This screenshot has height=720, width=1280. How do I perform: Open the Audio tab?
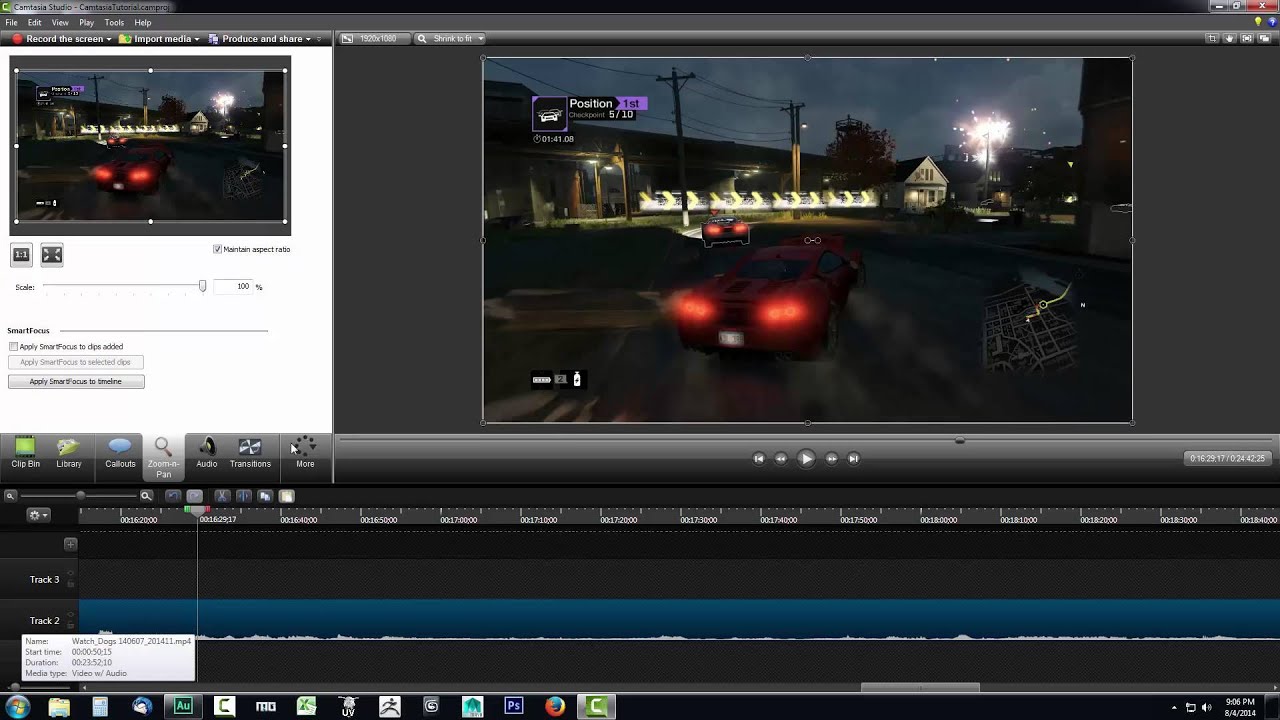tap(207, 453)
